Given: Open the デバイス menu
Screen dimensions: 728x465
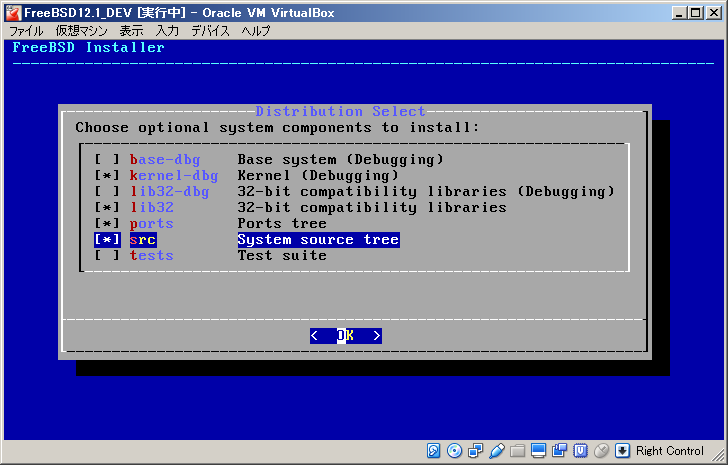Looking at the screenshot, I should point(210,31).
